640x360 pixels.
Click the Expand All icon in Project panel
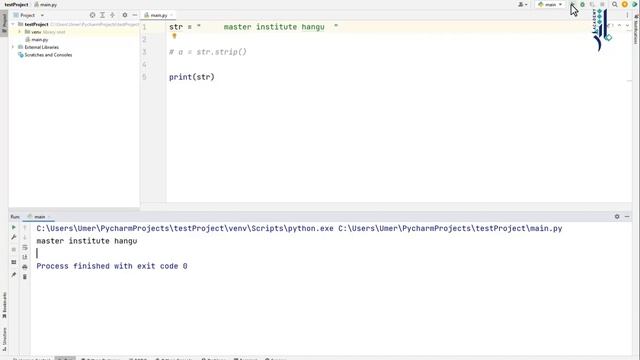[102, 15]
